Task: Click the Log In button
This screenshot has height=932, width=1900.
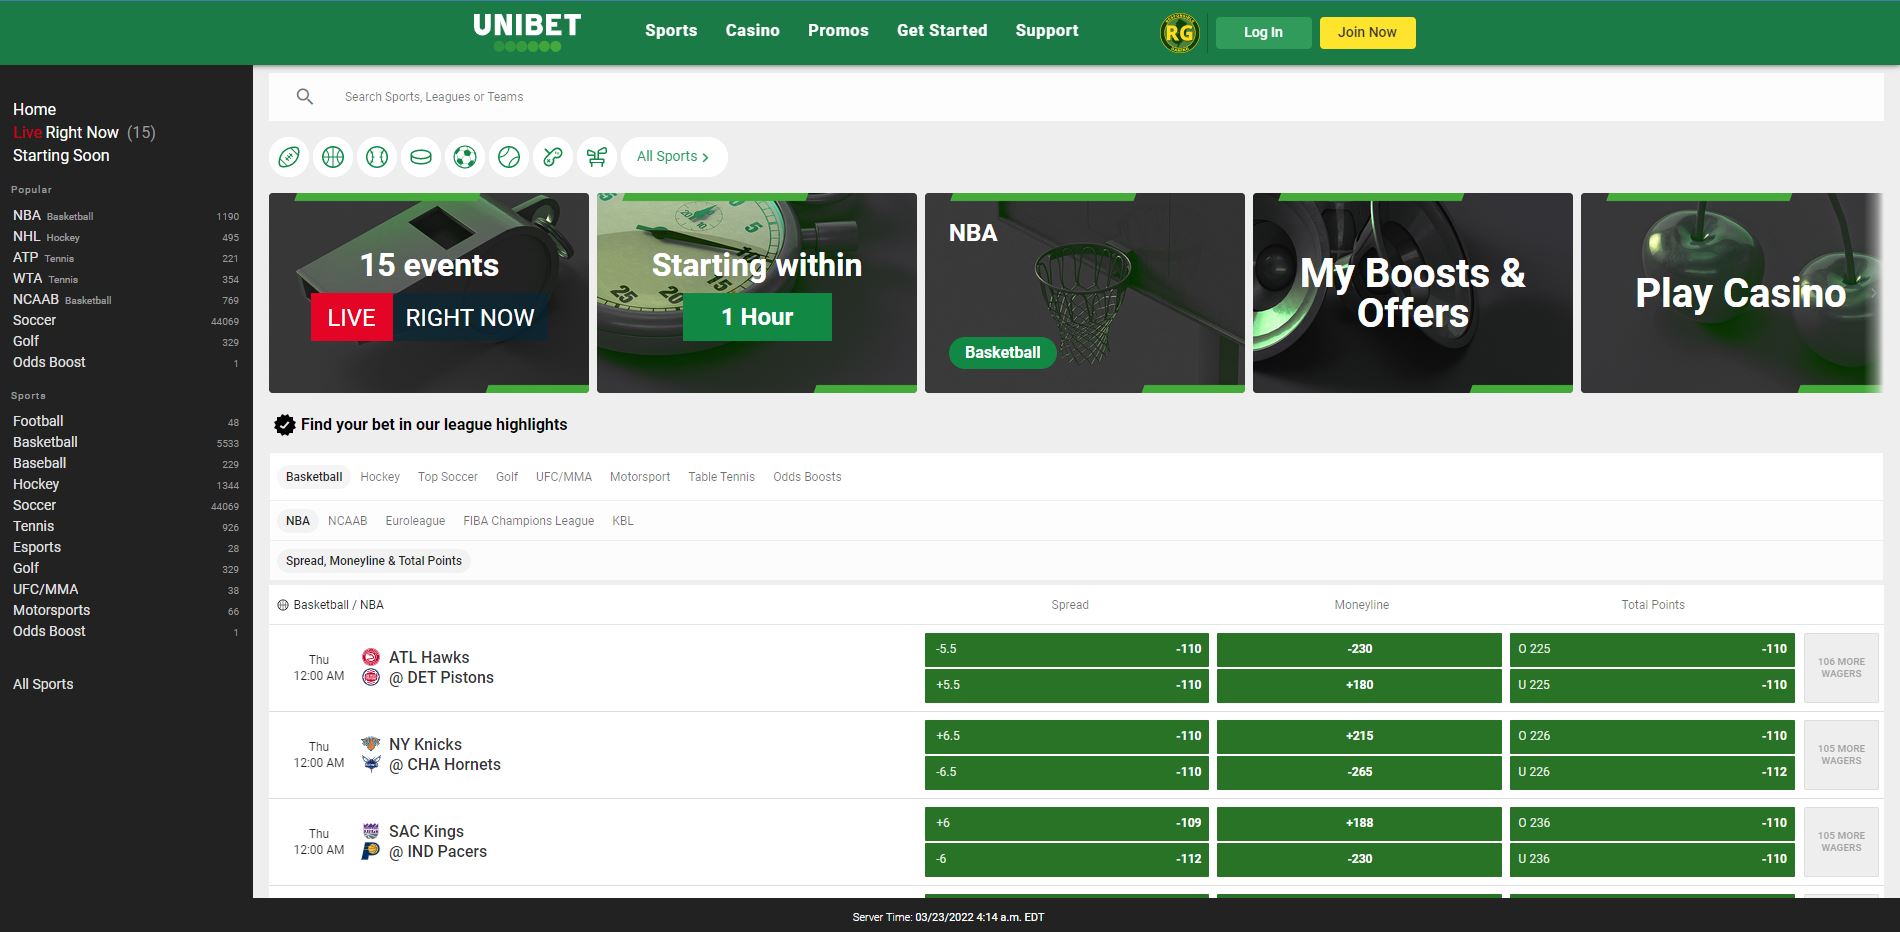Action: (1263, 32)
